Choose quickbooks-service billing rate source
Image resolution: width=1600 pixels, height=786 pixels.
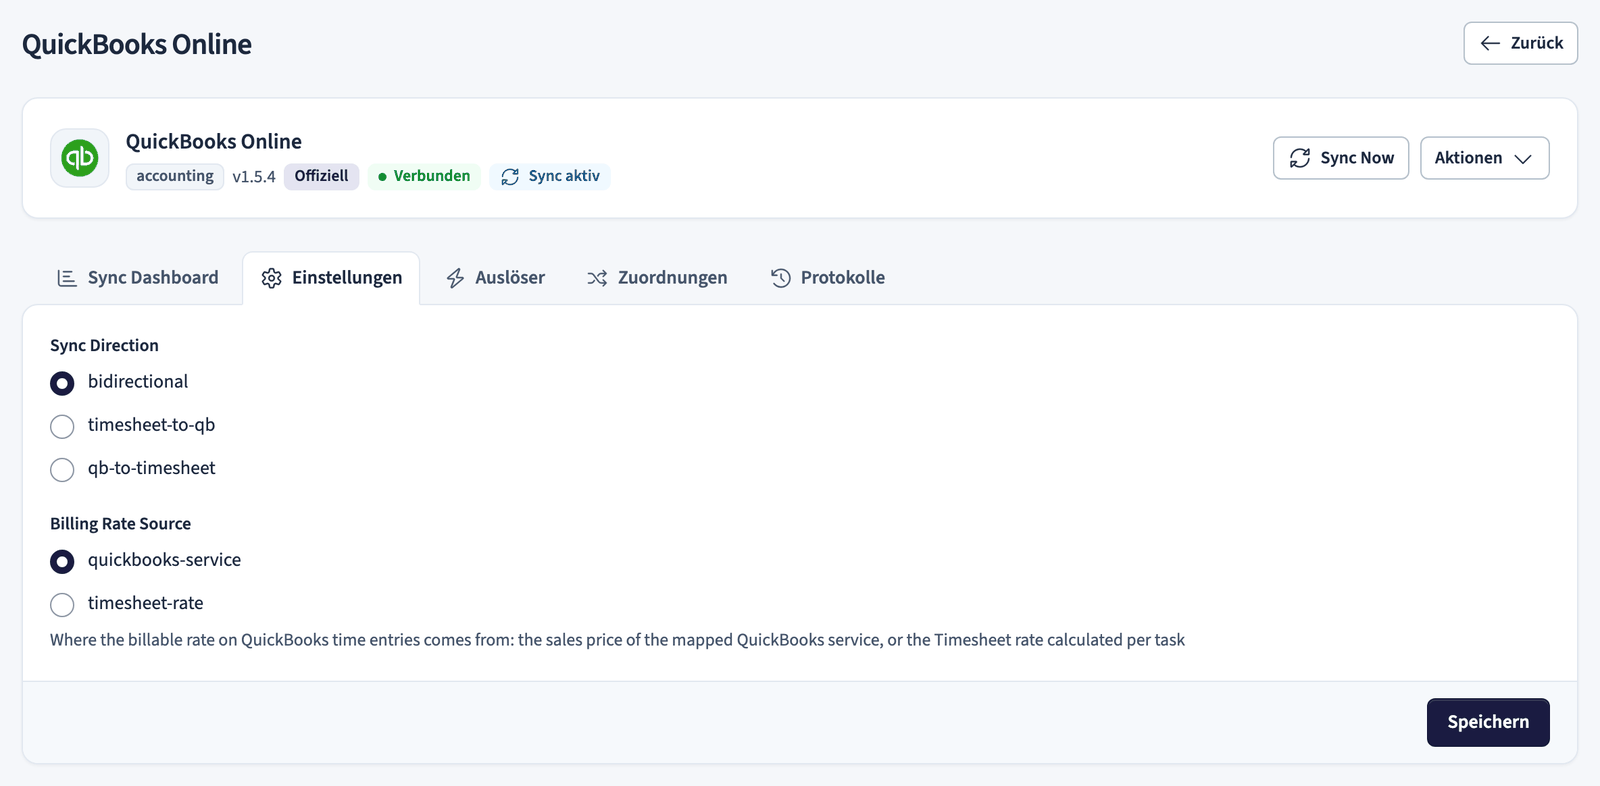click(x=62, y=562)
